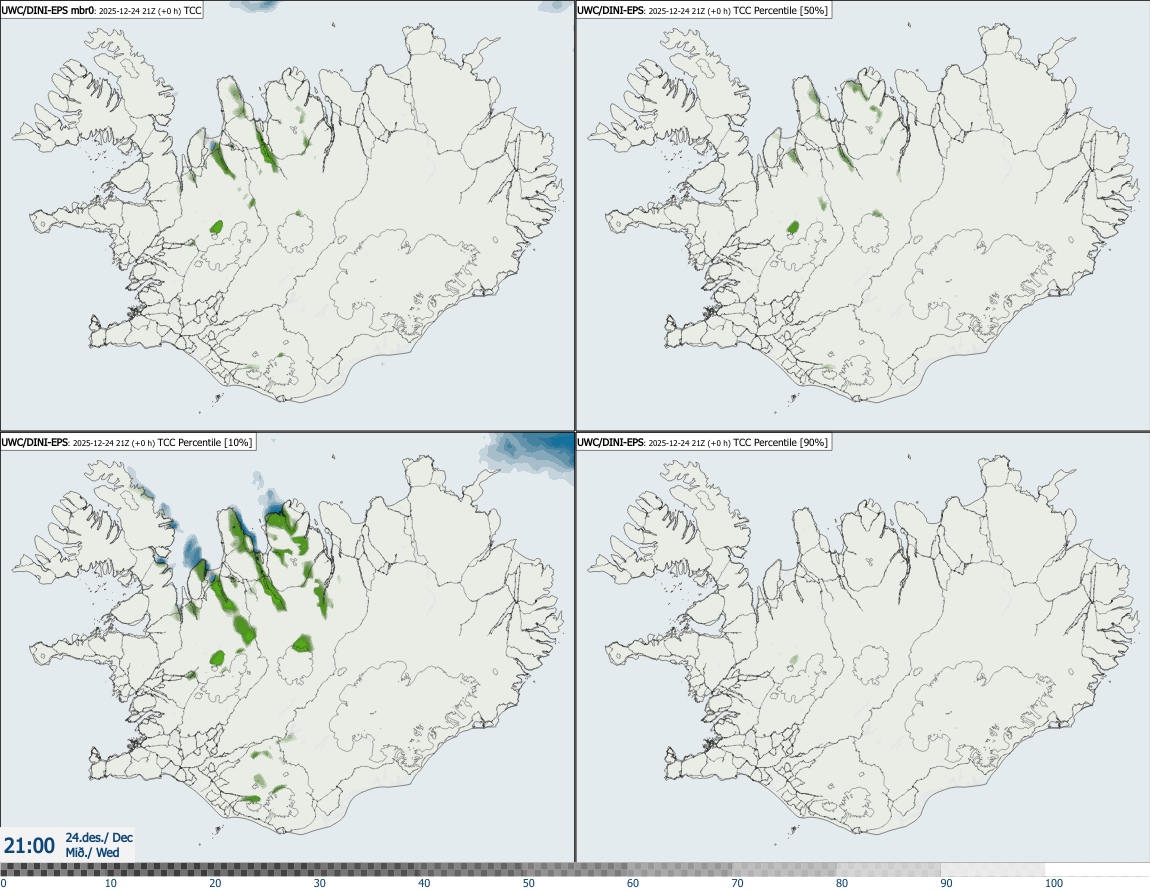Select color bar segment between 90 and 100

pos(993,870)
